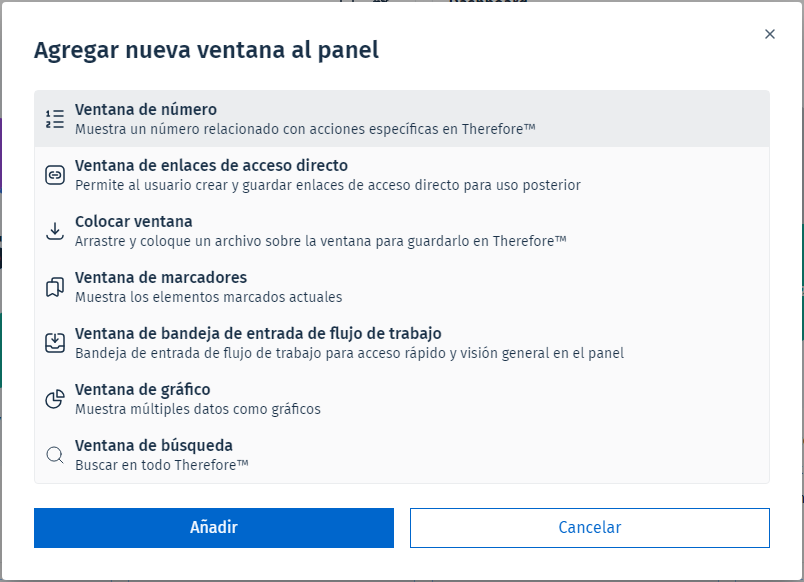Screen dimensions: 804x582
Task: Select the 'Ventana de número' option
Action: (146, 110)
